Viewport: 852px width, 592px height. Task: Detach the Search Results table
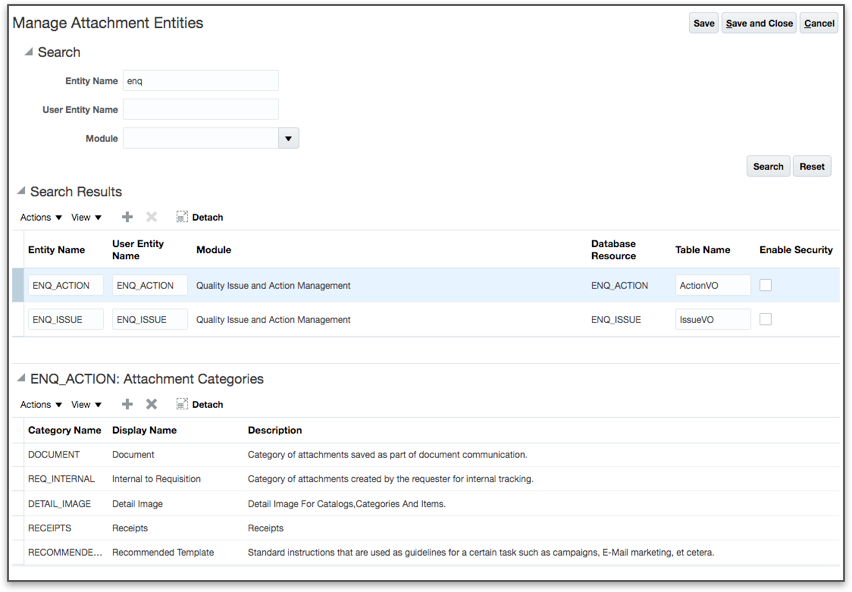[x=199, y=217]
